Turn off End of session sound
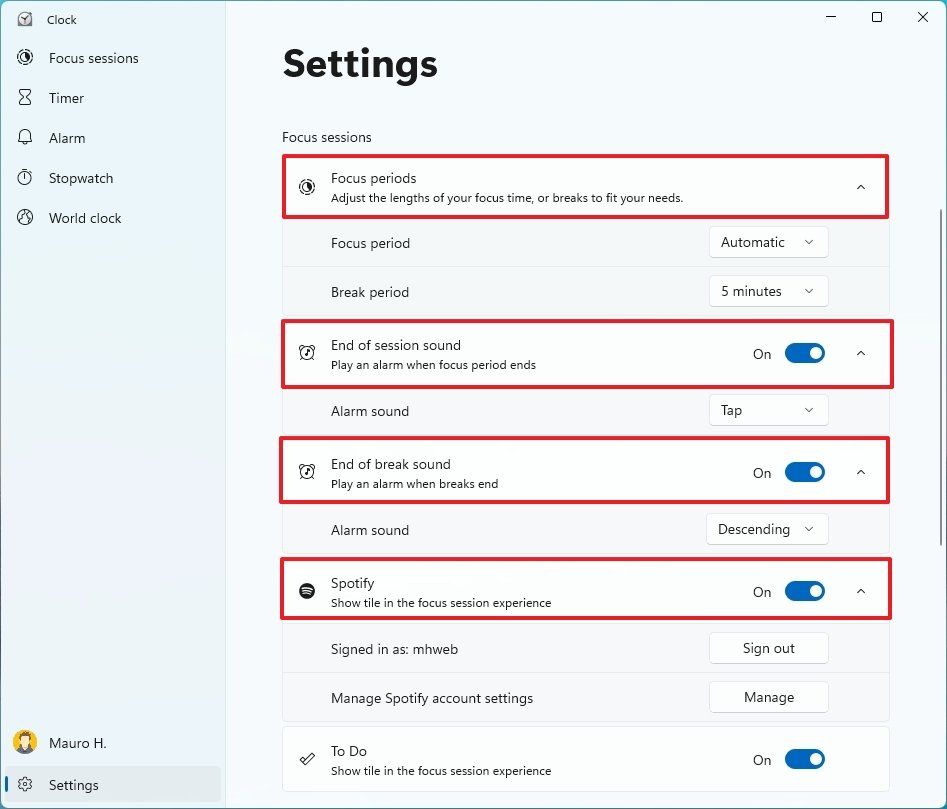This screenshot has height=809, width=947. (805, 353)
